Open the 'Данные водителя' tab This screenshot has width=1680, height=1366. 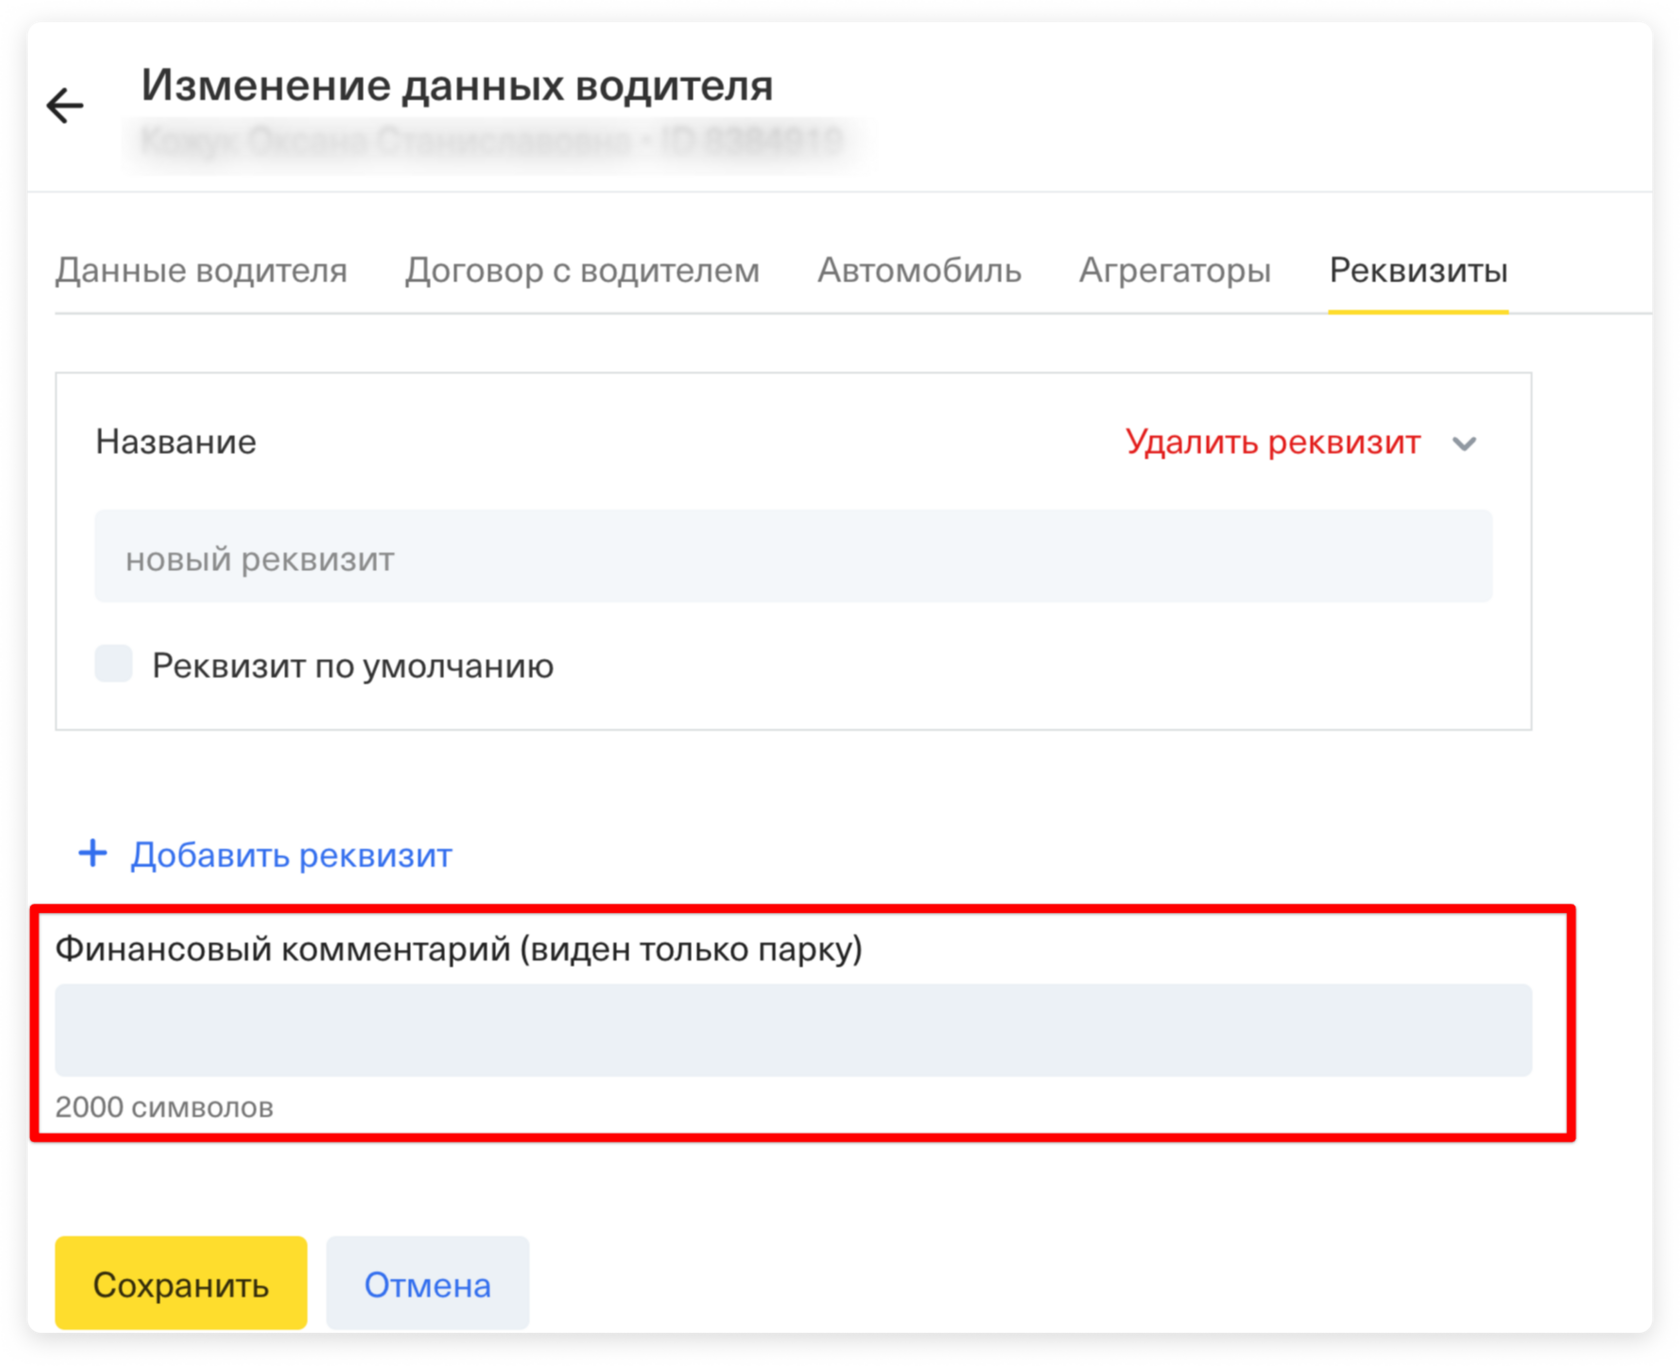point(201,270)
